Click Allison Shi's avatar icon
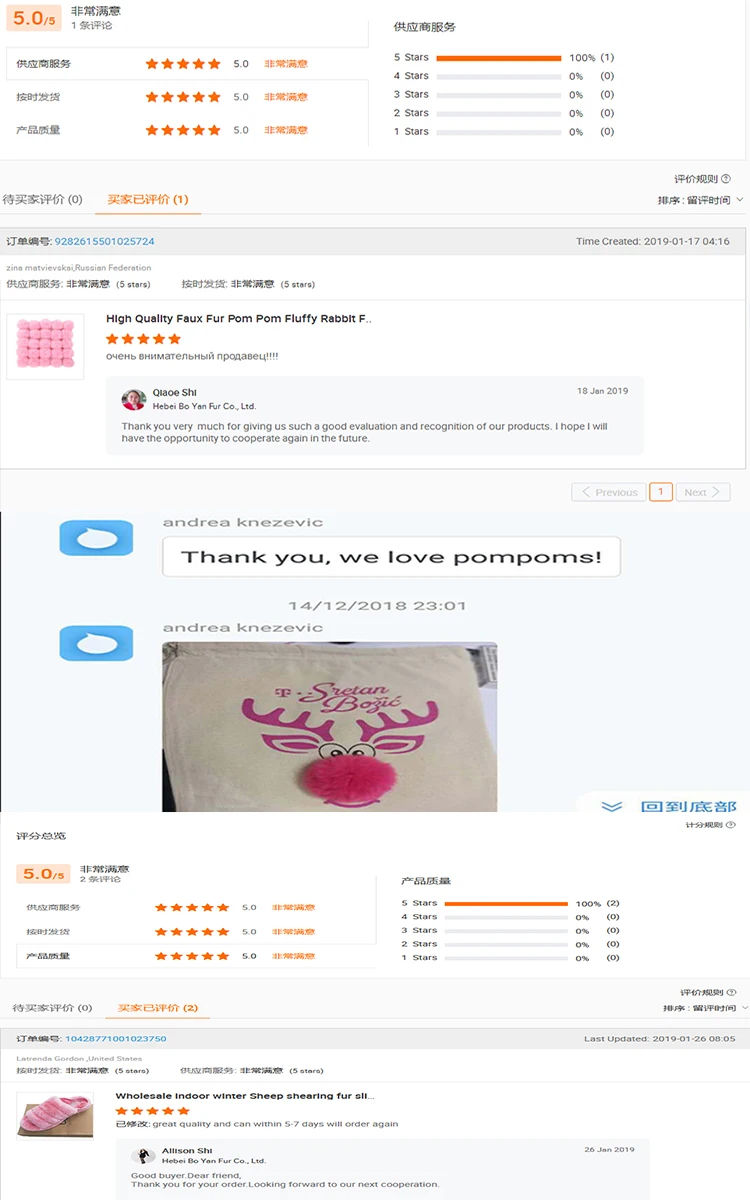 pos(145,1156)
